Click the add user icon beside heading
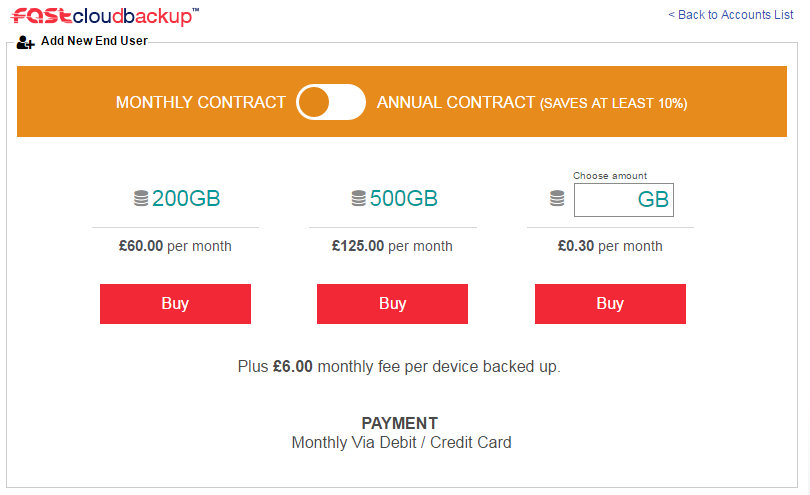This screenshot has height=495, width=810. tap(25, 42)
